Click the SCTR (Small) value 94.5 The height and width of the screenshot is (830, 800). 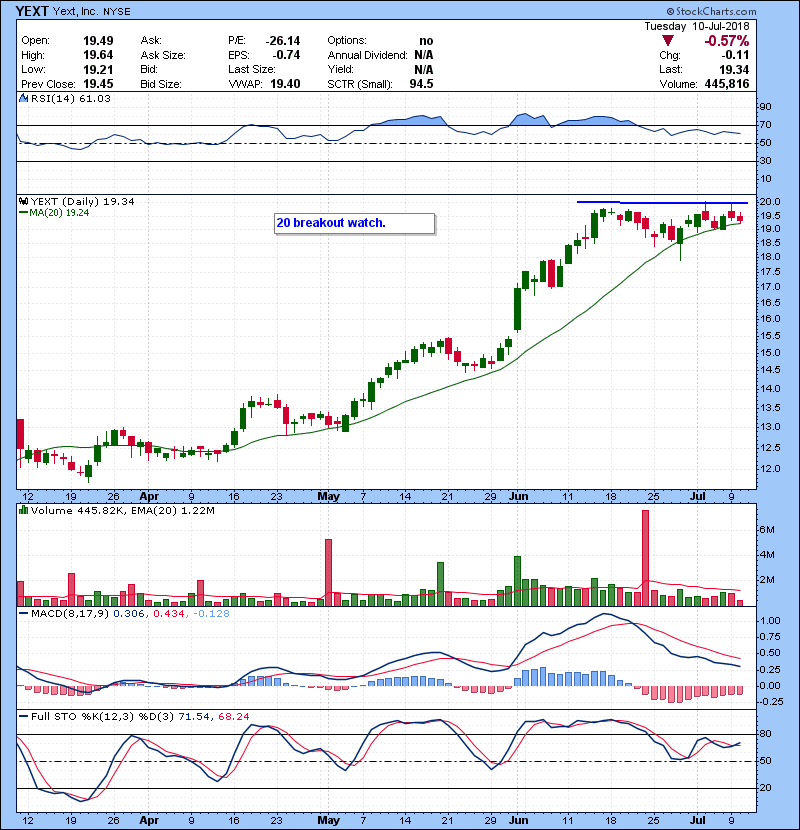pyautogui.click(x=421, y=84)
